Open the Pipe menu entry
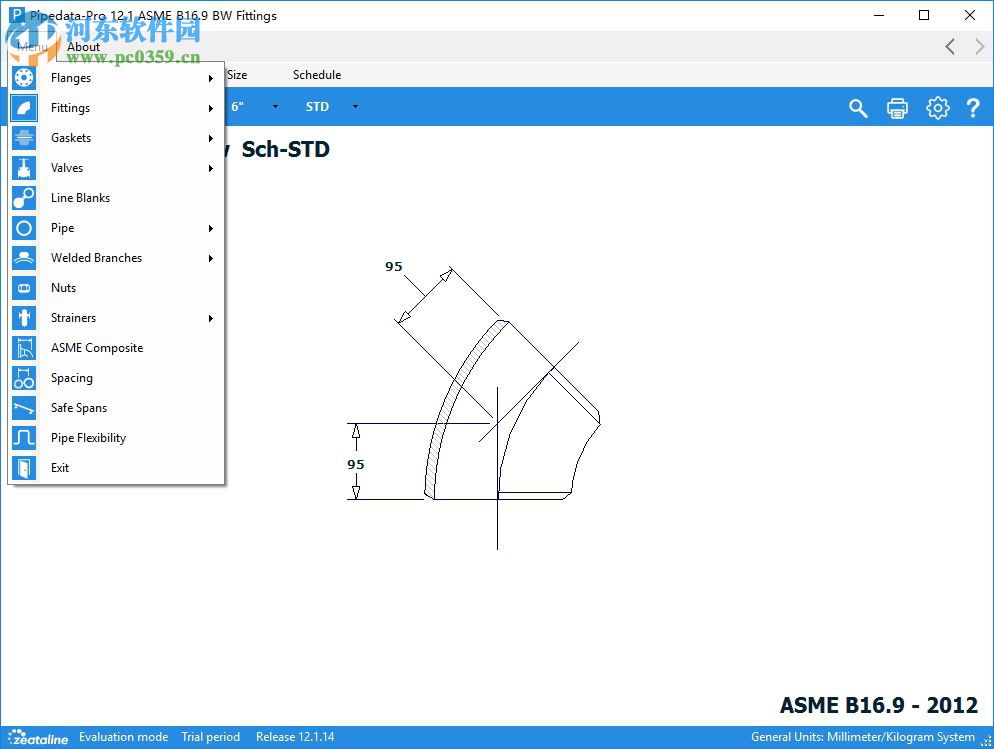The height and width of the screenshot is (749, 994). [117, 227]
